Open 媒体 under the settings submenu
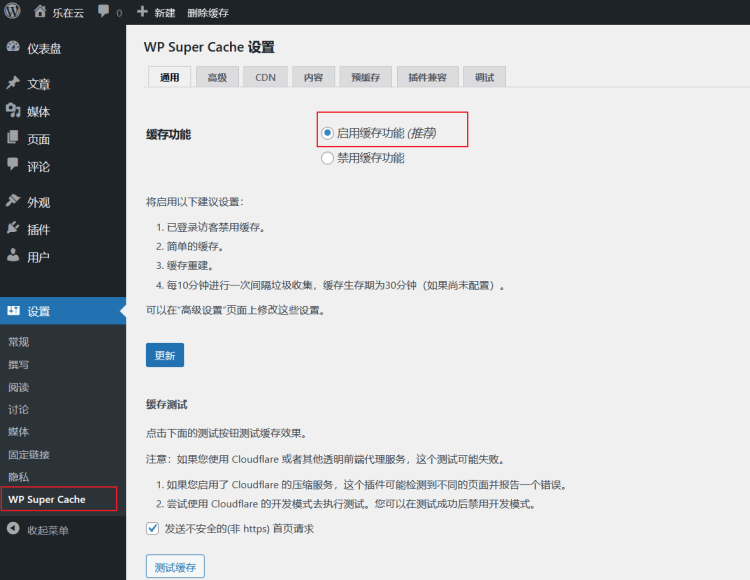 pyautogui.click(x=18, y=431)
